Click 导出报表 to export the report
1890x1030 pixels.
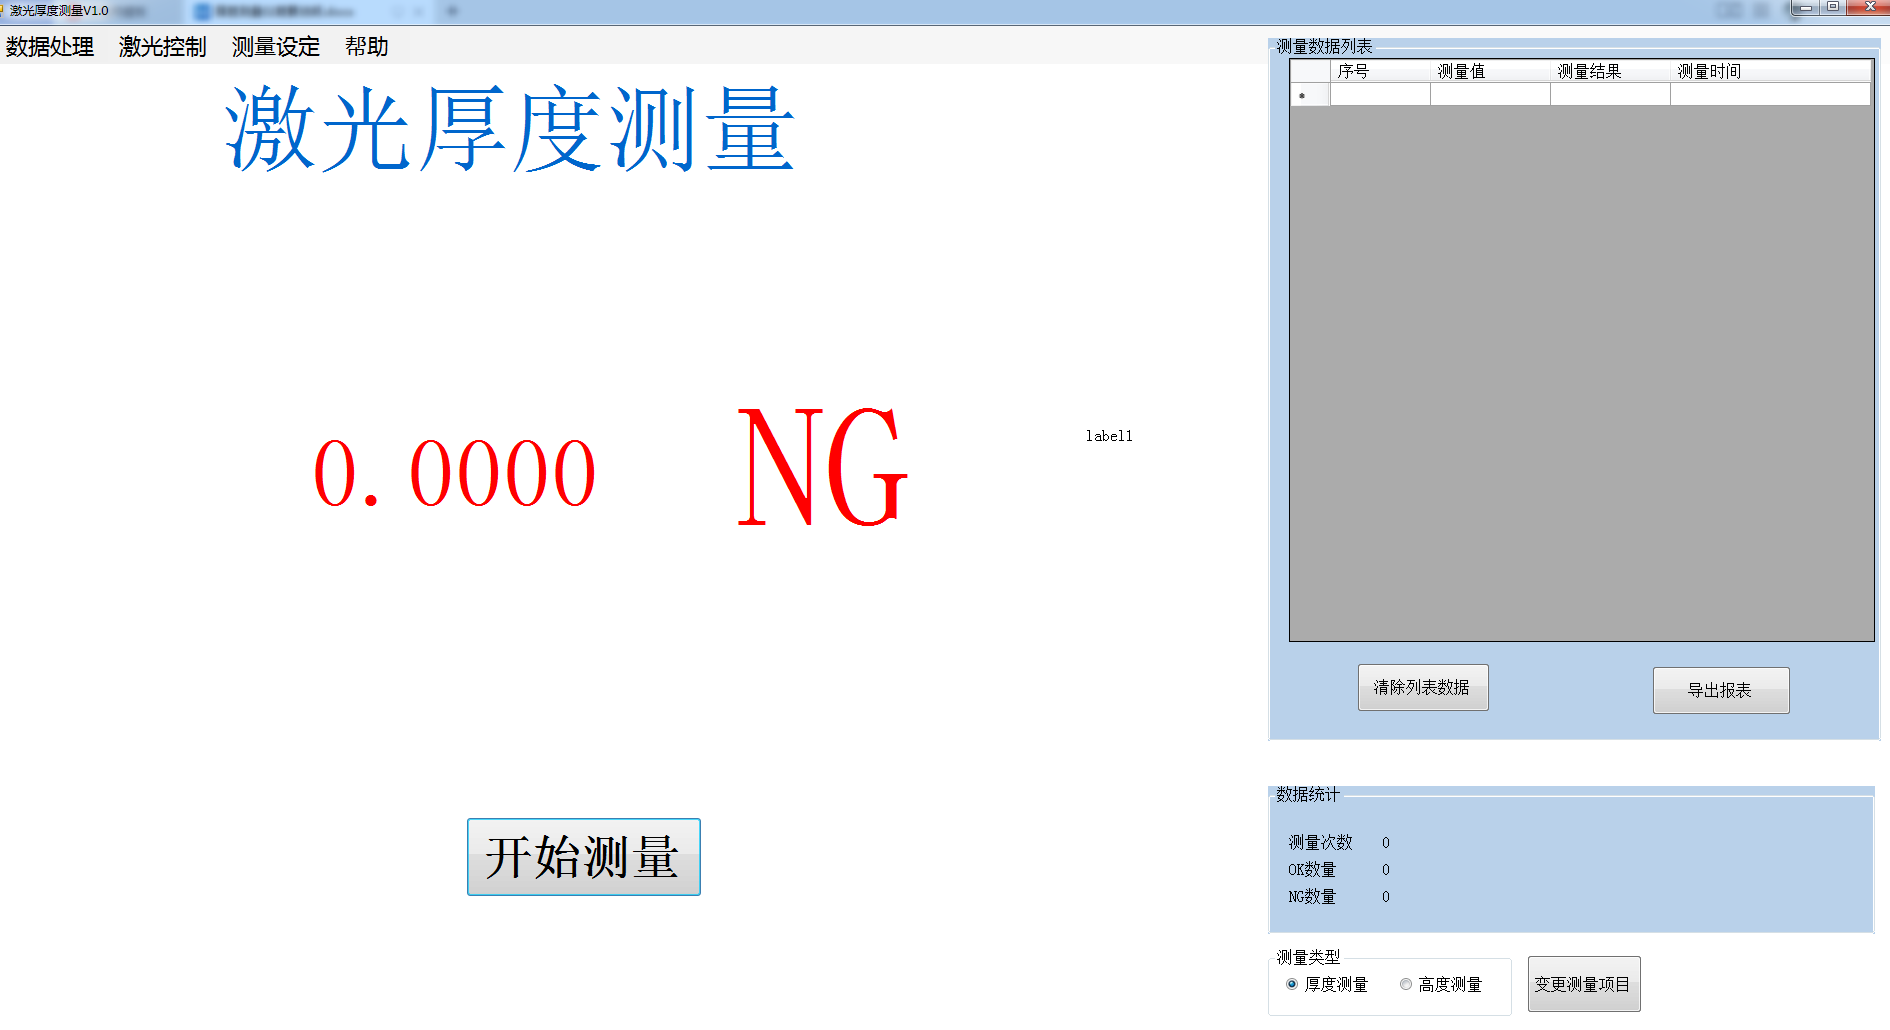1720,690
